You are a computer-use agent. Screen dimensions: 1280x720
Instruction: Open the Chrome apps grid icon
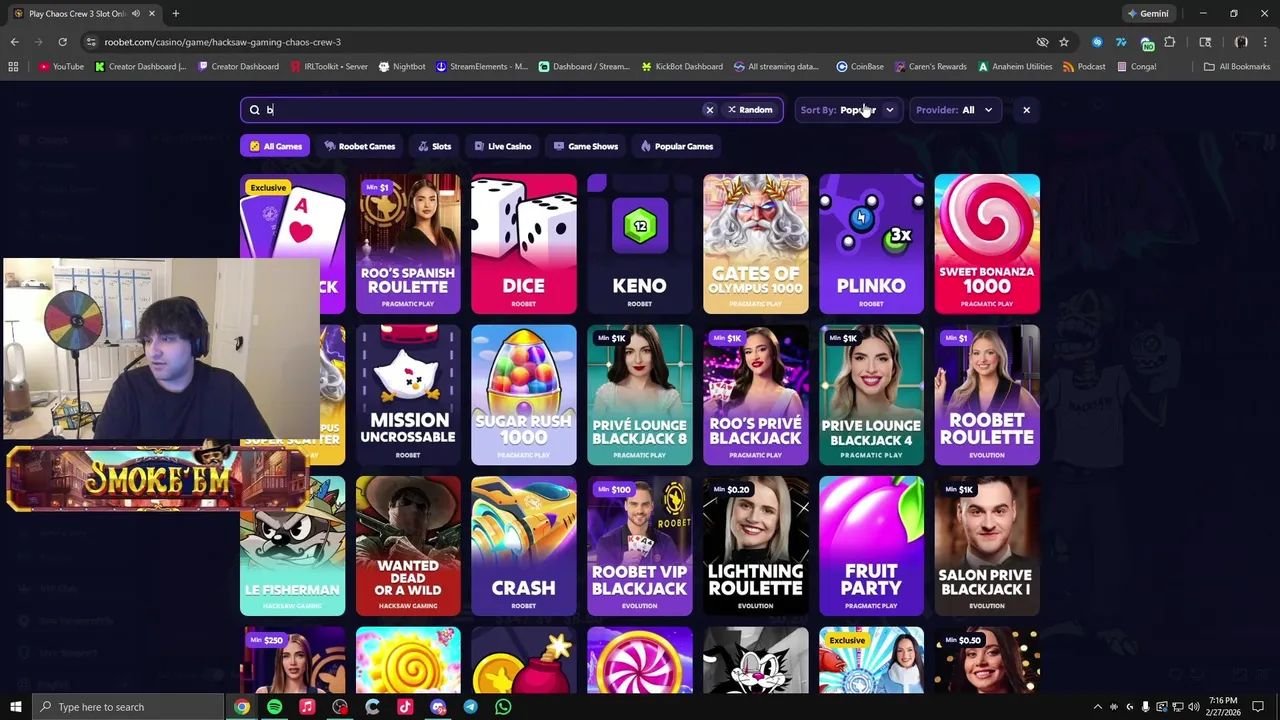[x=13, y=67]
